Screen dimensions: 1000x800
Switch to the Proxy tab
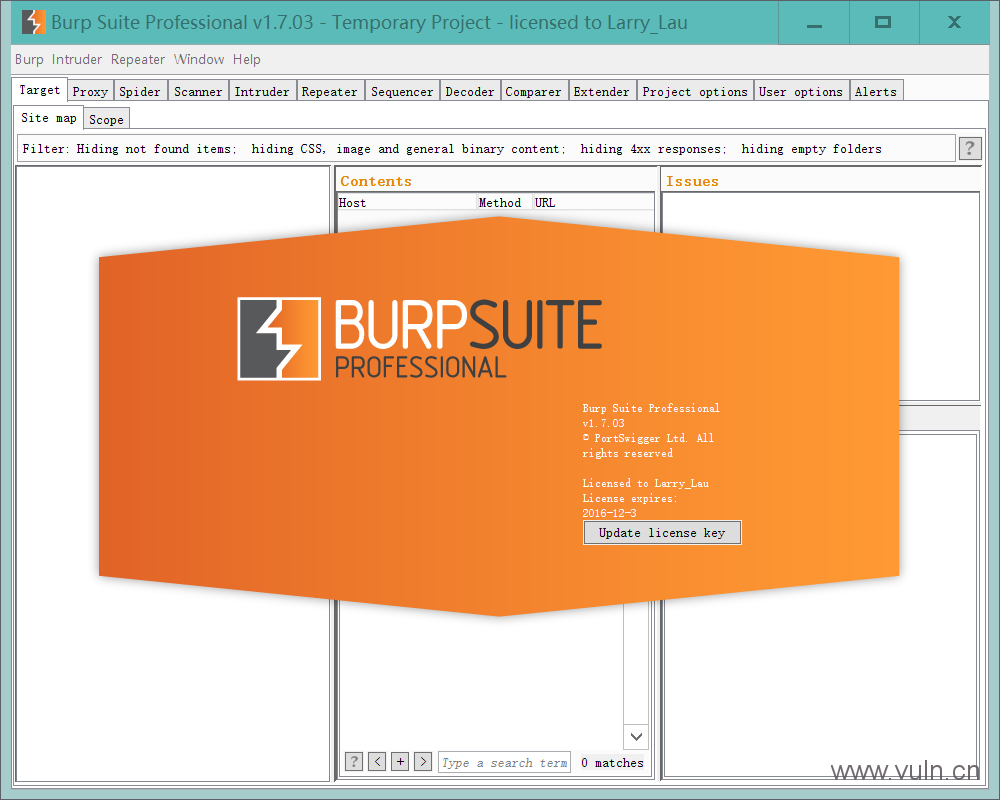[90, 92]
